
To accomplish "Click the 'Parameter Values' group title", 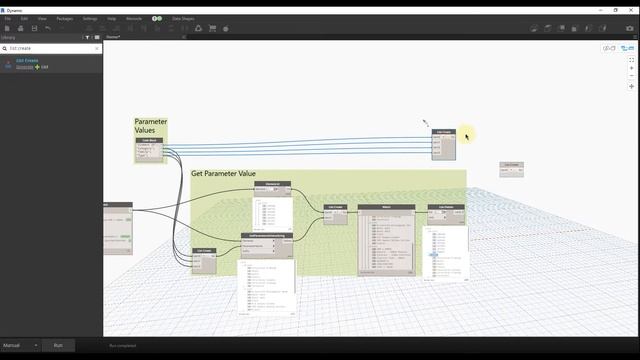I will tap(151, 126).
